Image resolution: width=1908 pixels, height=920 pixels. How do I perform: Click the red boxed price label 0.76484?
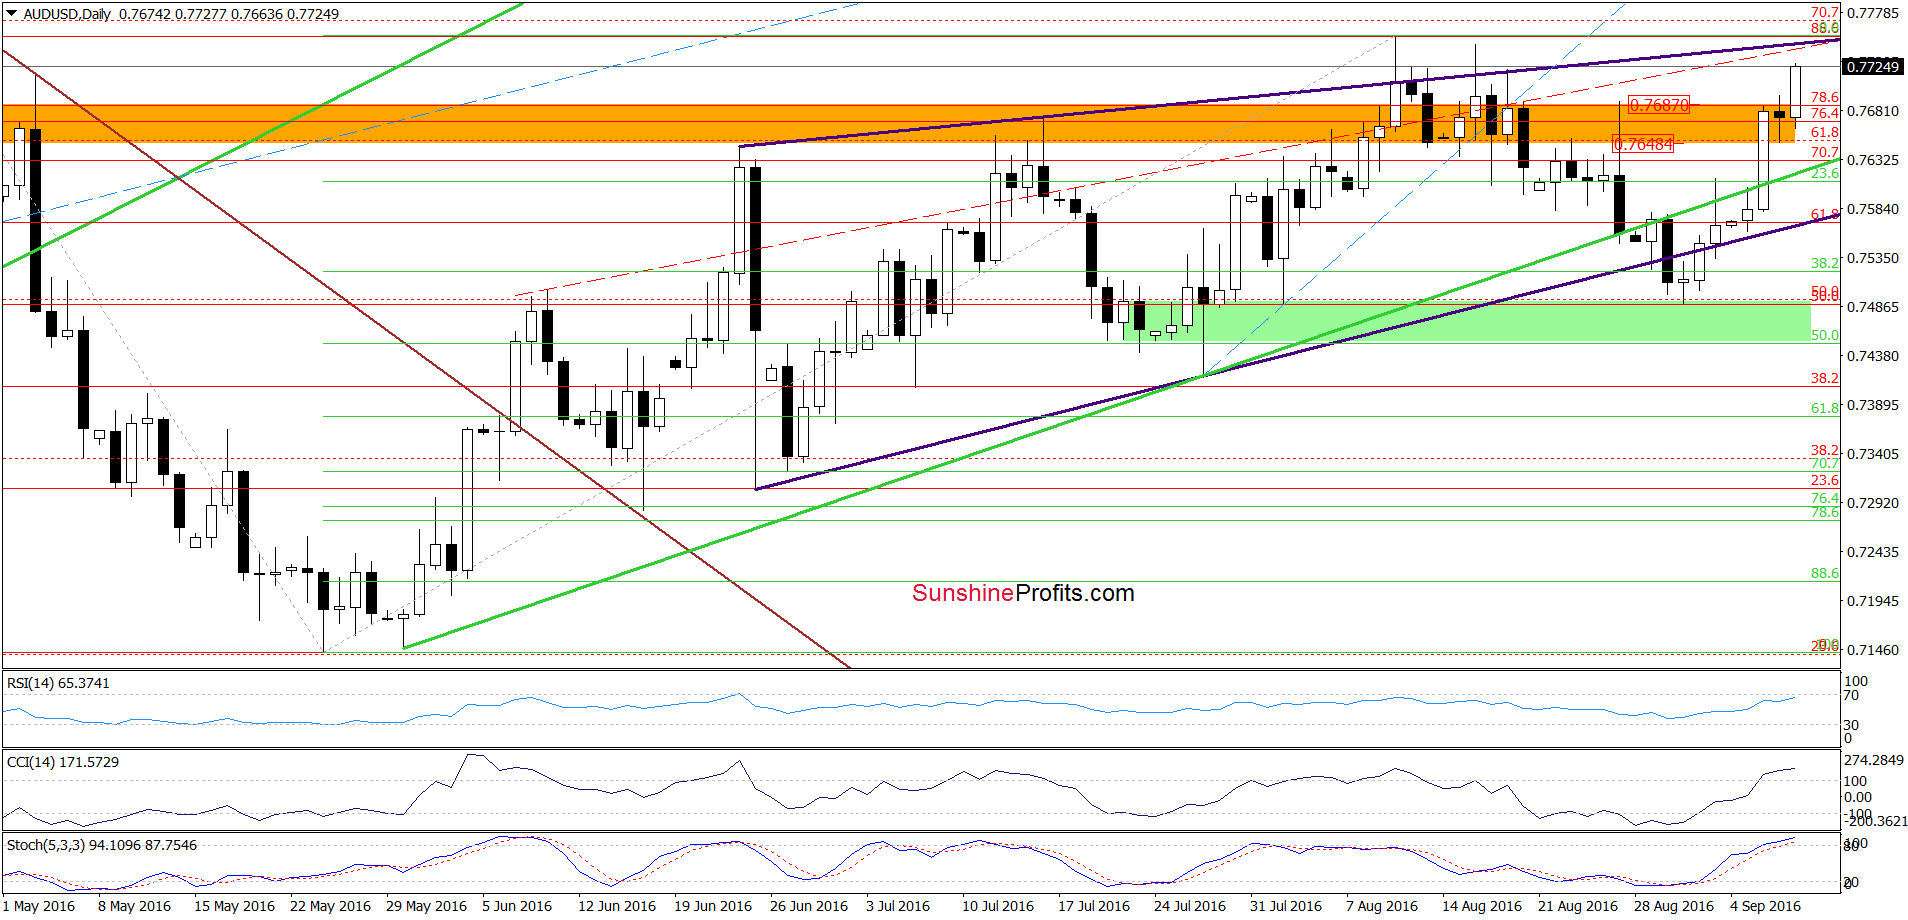tap(1643, 145)
